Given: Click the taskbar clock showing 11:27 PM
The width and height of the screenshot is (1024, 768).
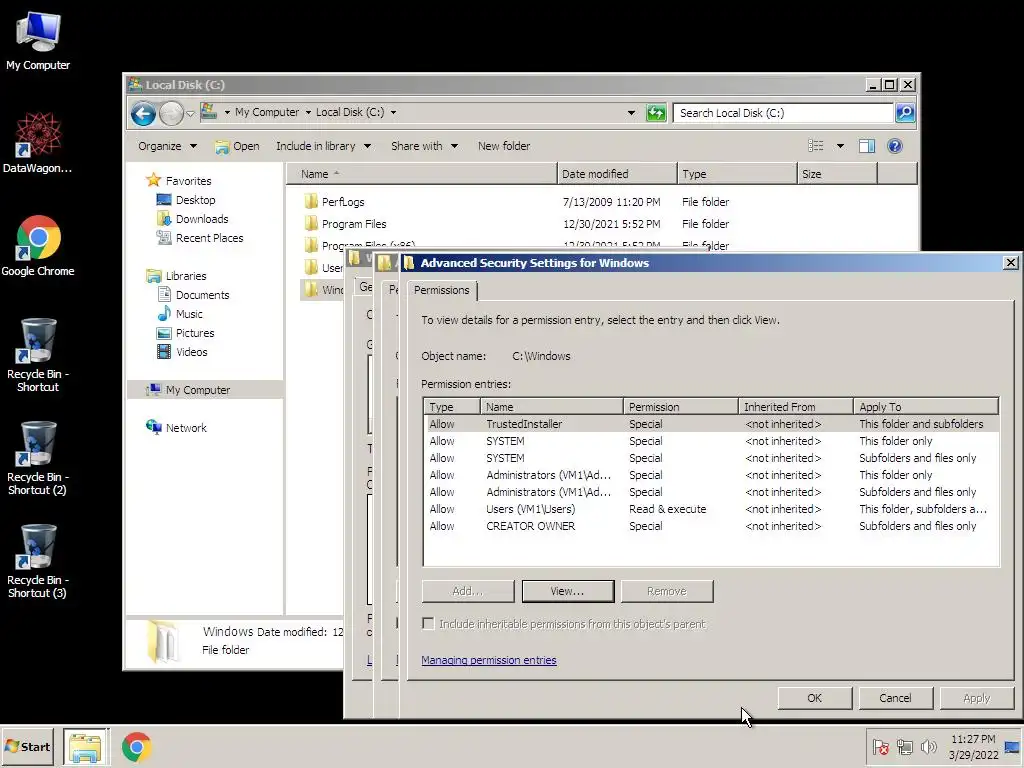Looking at the screenshot, I should click(x=973, y=747).
